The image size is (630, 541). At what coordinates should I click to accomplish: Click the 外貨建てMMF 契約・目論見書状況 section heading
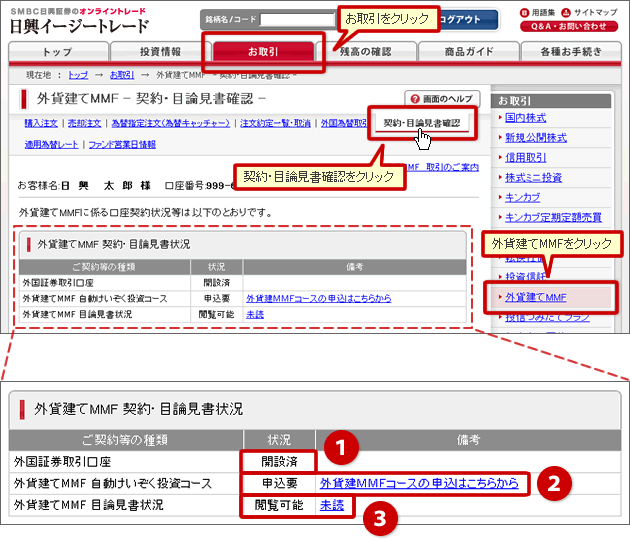[114, 244]
